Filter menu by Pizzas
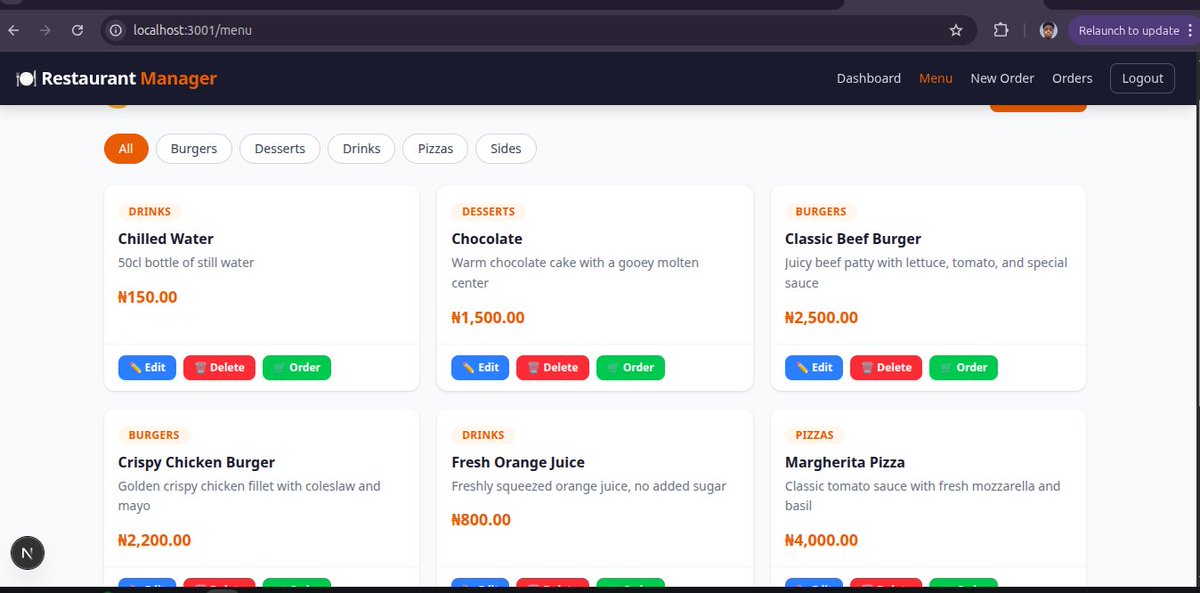This screenshot has width=1200, height=593. coord(436,149)
